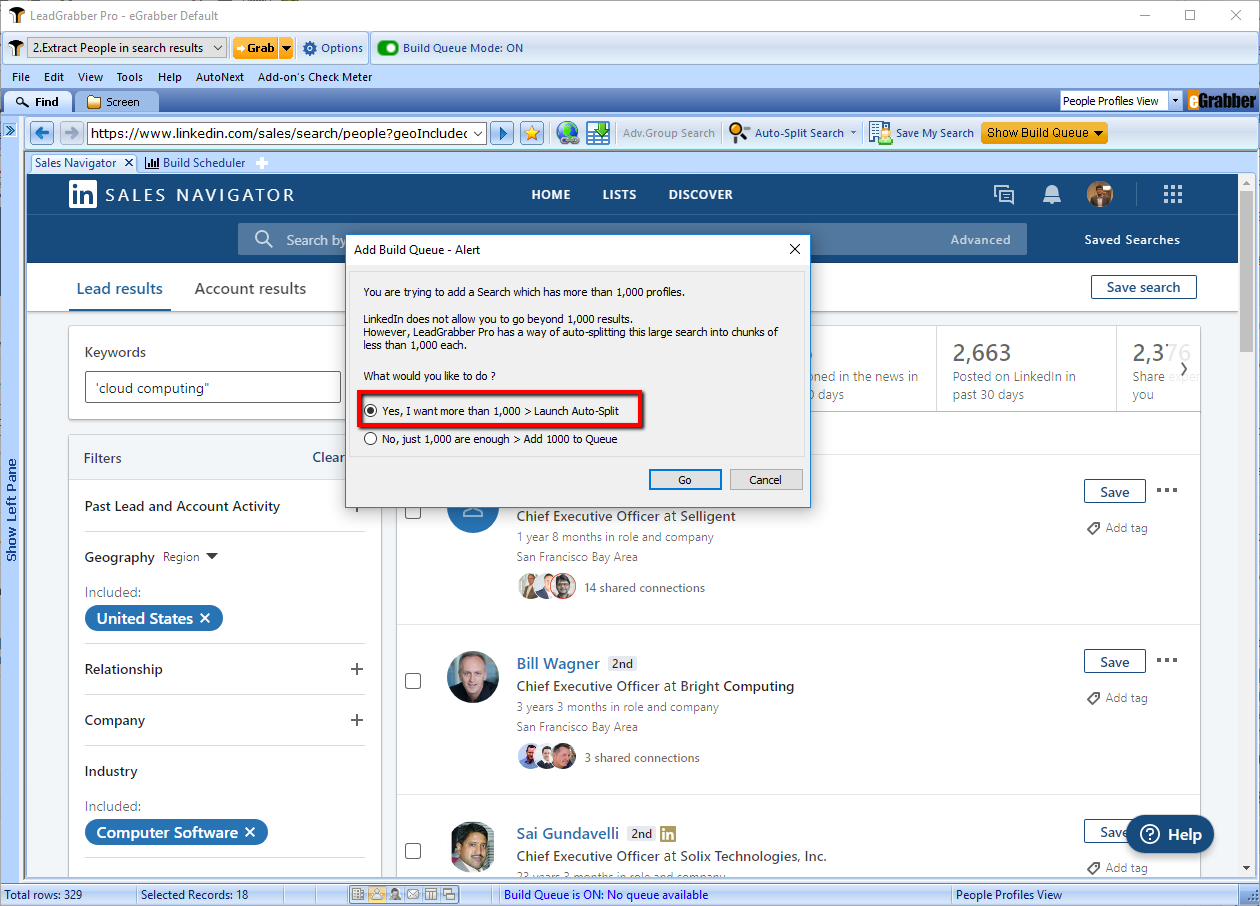The width and height of the screenshot is (1260, 906).
Task: Open the apps grid icon in Sales Navigator
Action: 1173,195
